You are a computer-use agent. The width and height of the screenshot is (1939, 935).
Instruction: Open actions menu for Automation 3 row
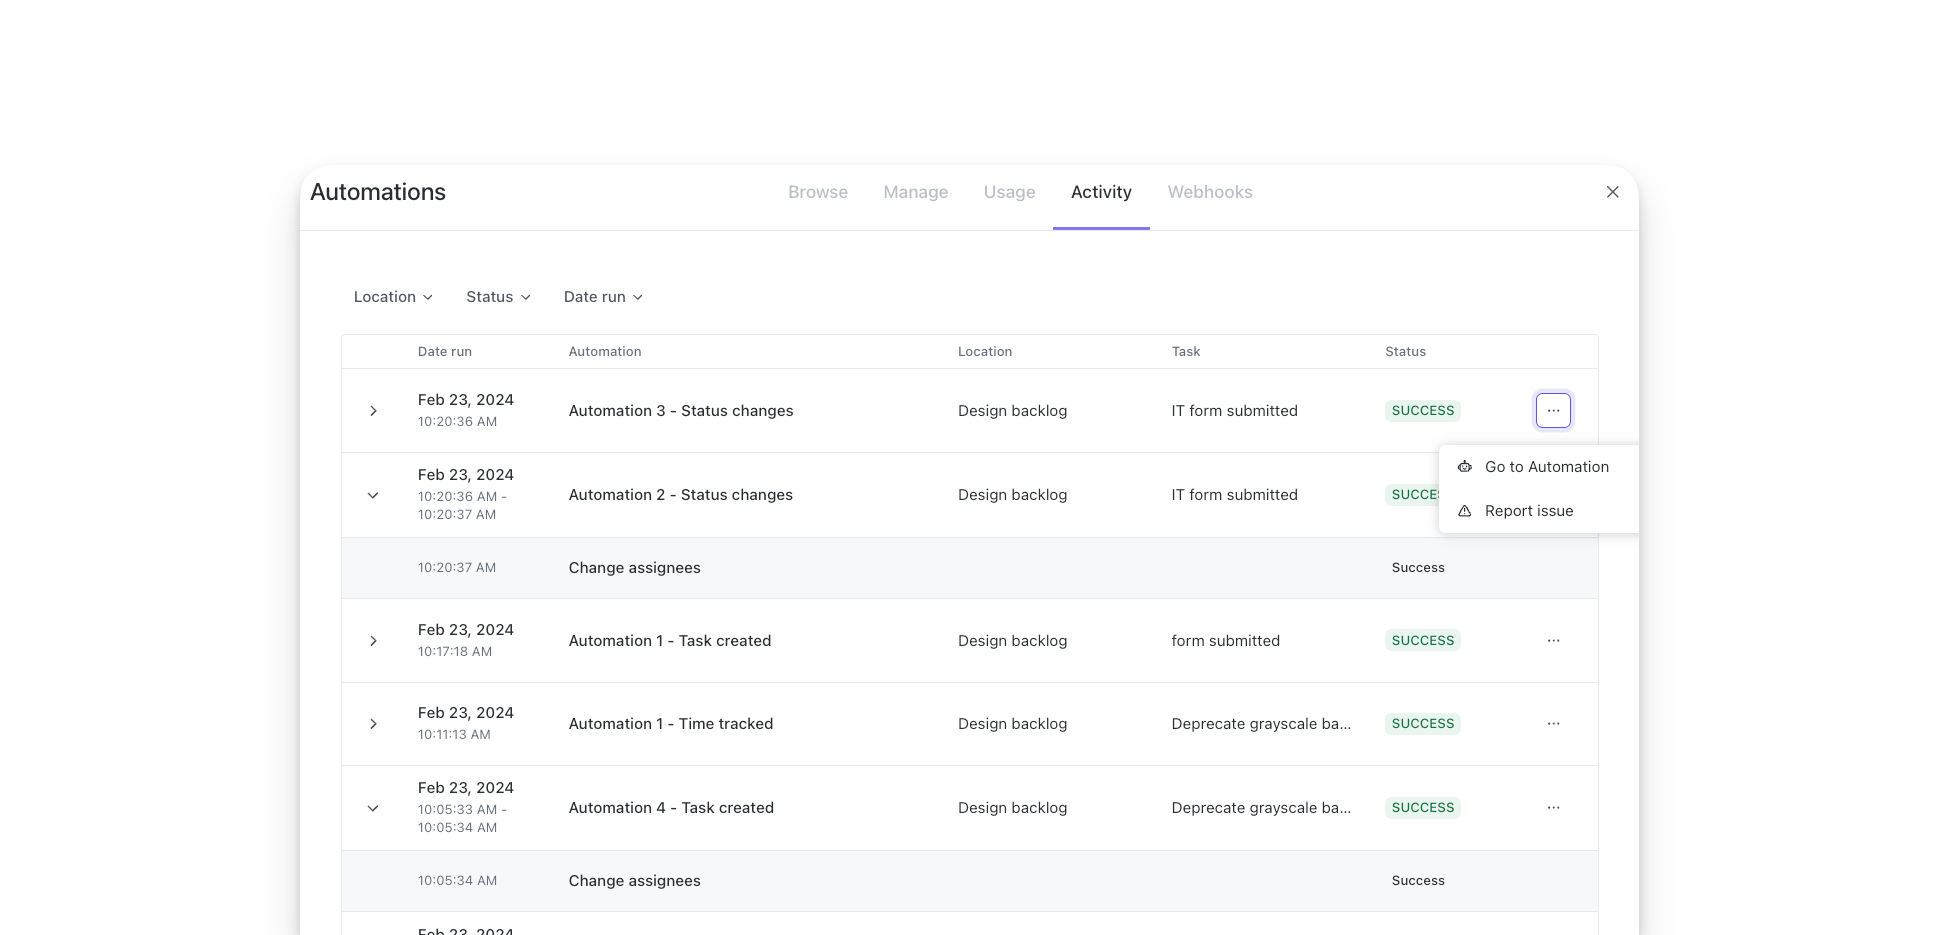[1552, 410]
